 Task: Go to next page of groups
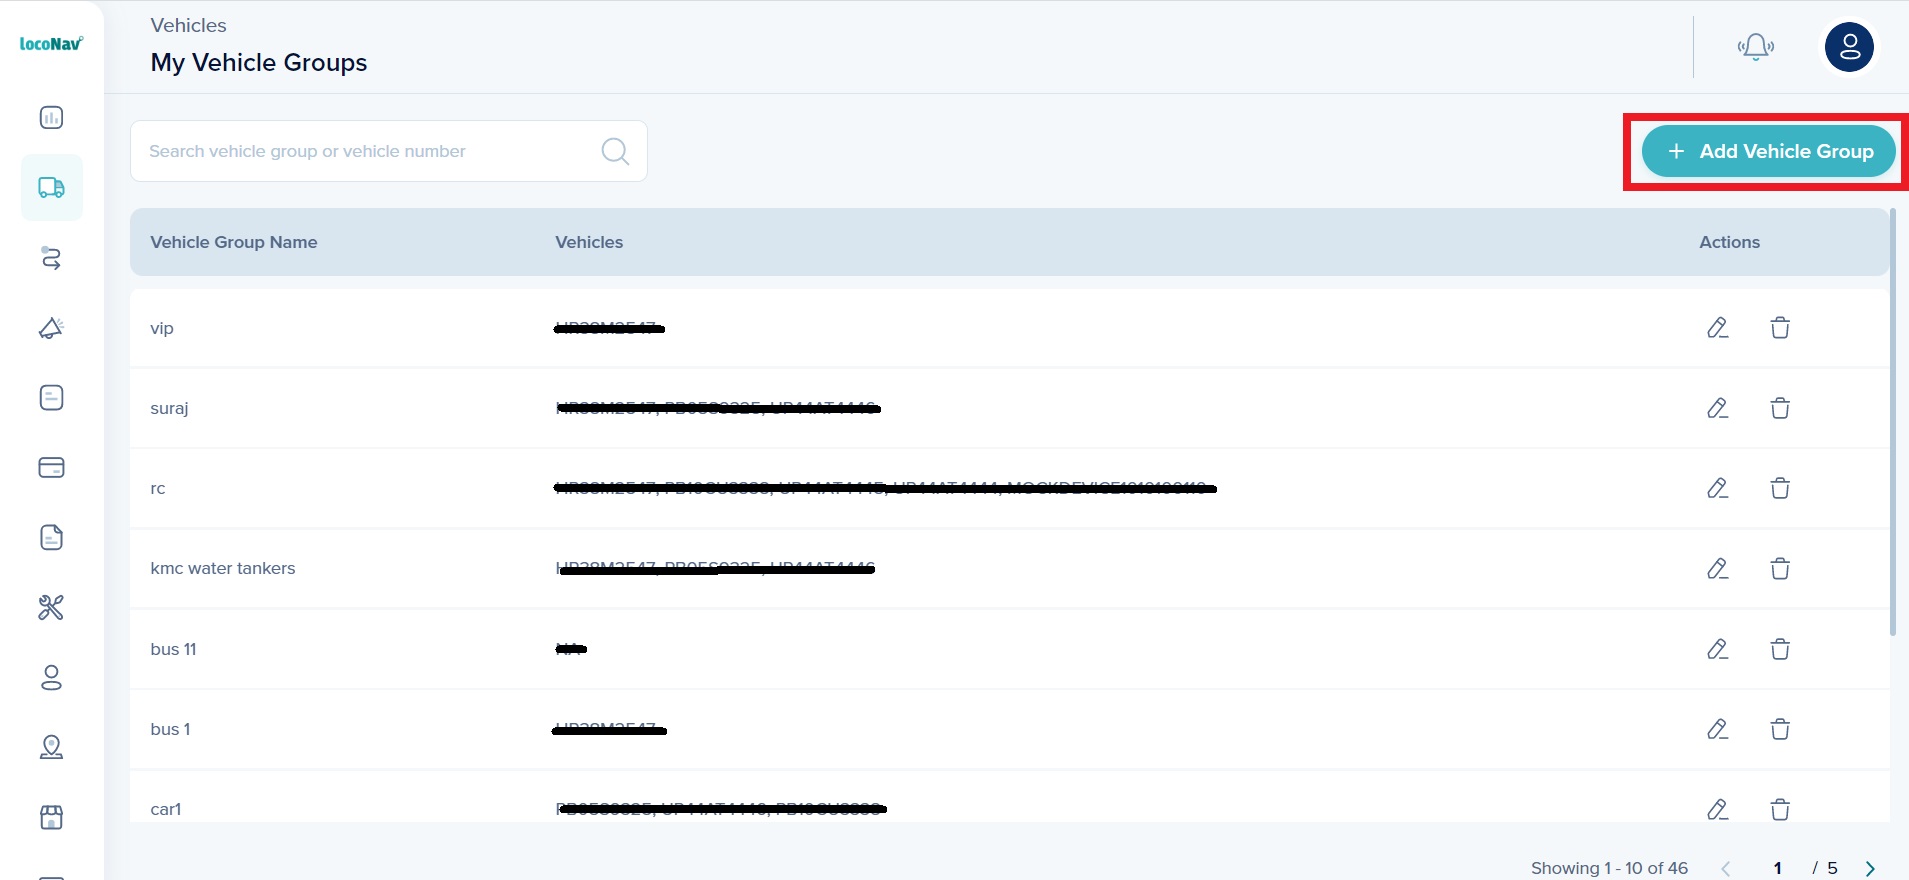tap(1870, 868)
